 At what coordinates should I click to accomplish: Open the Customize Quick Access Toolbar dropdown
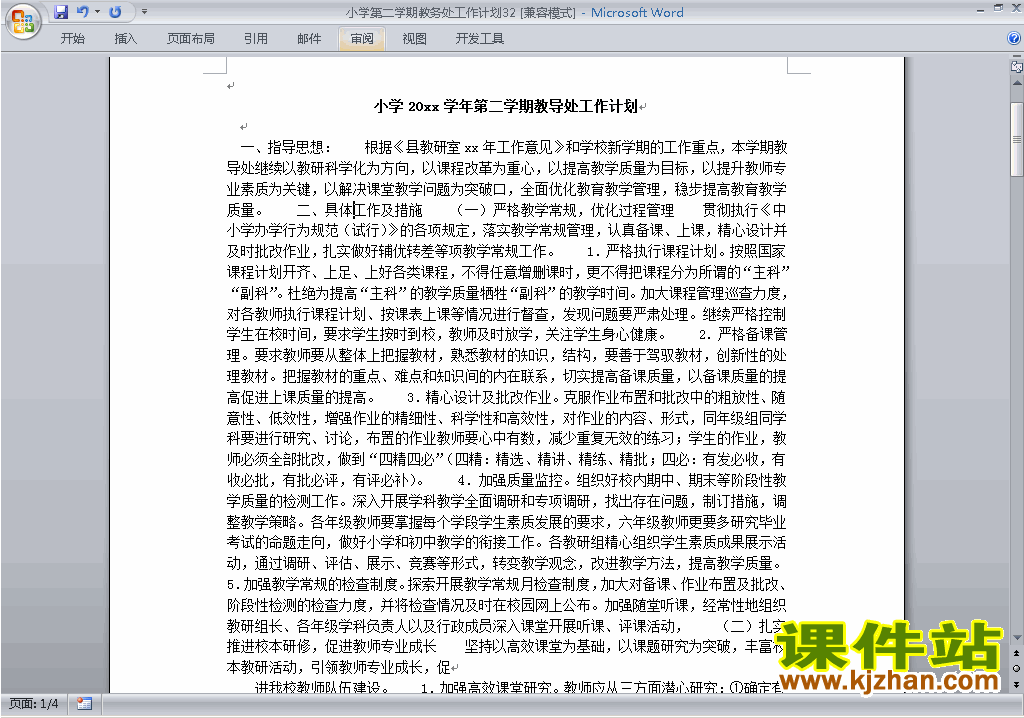(x=144, y=12)
